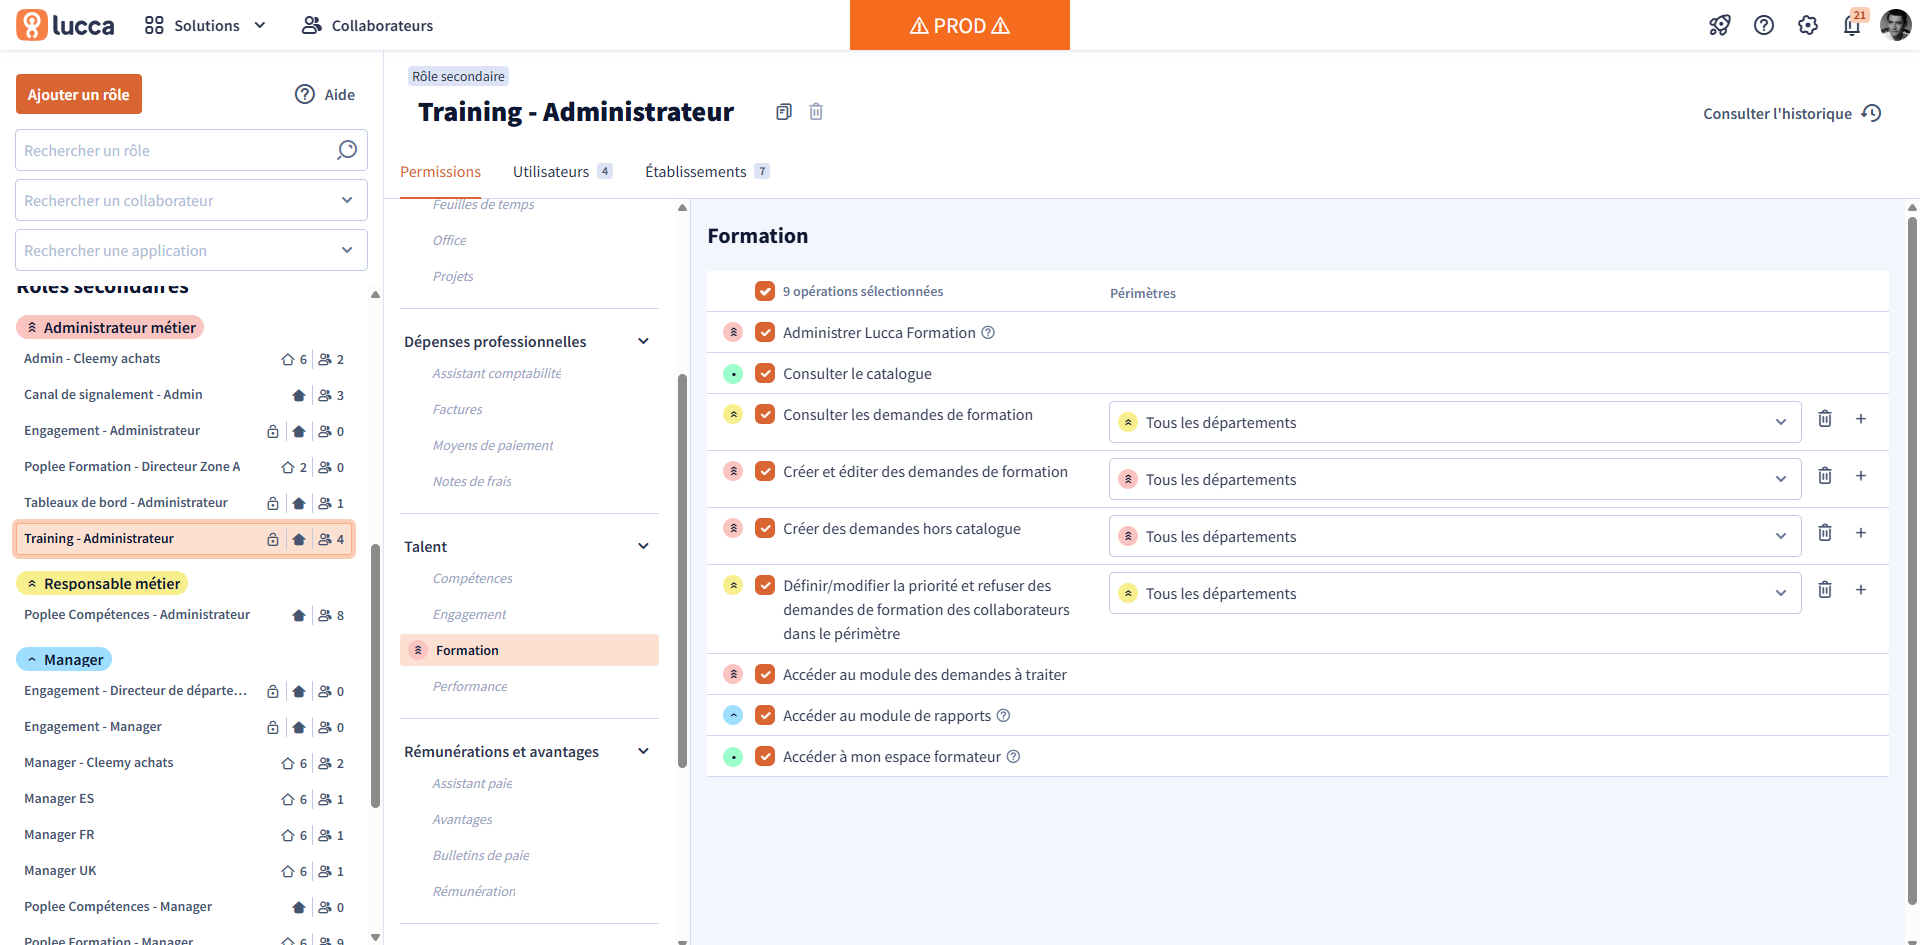Delete perimeter for Créer et éditer des demandes
Viewport: 1920px width, 945px height.
pyautogui.click(x=1825, y=476)
